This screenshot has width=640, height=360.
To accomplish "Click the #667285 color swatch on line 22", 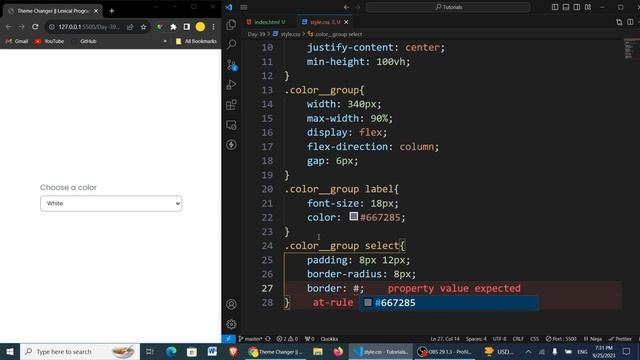I will [x=354, y=216].
